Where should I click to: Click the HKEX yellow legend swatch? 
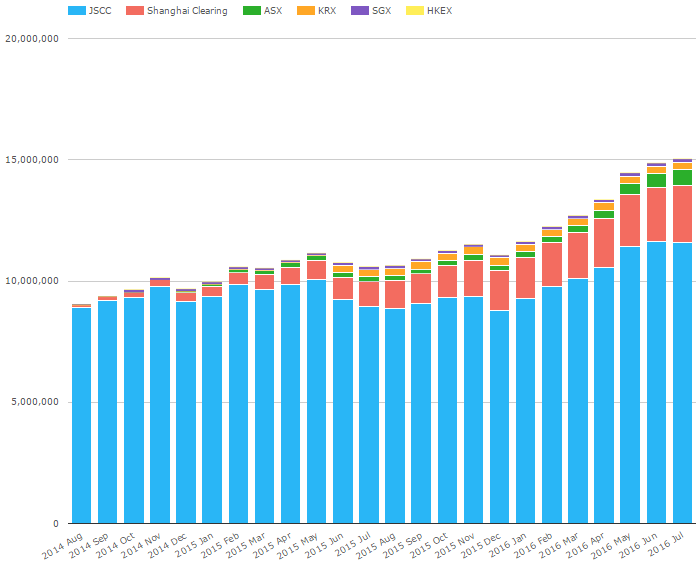point(415,11)
